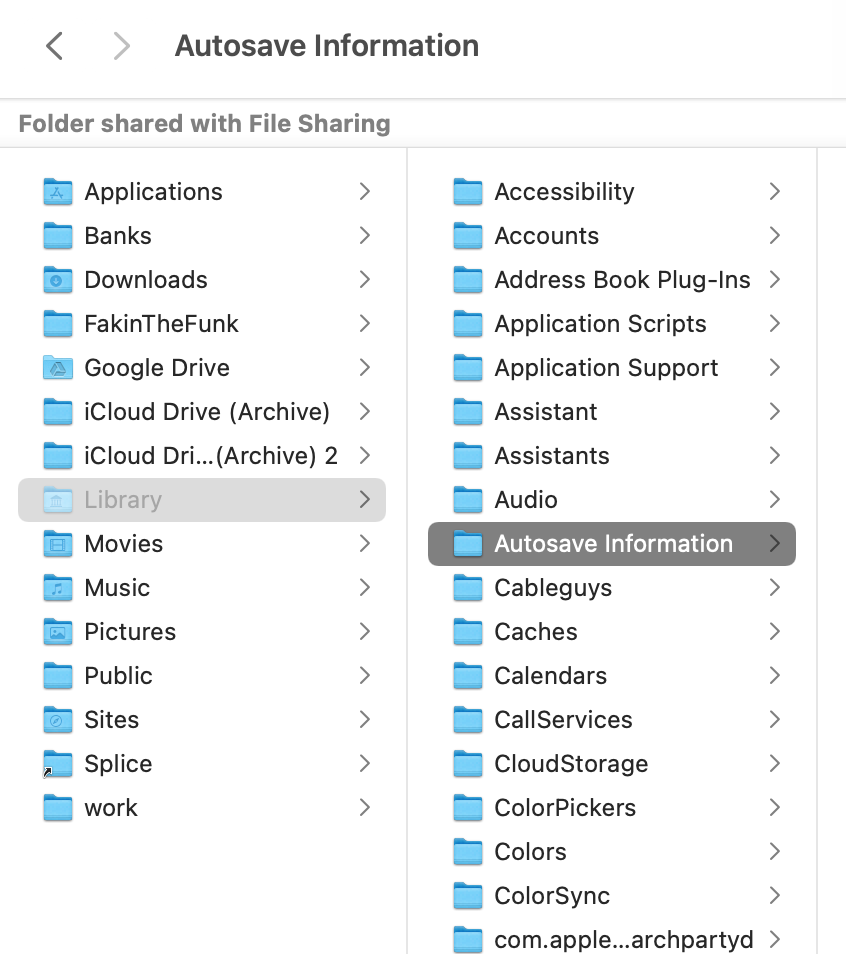
Task: Expand the Autosave Information chevron
Action: (774, 543)
